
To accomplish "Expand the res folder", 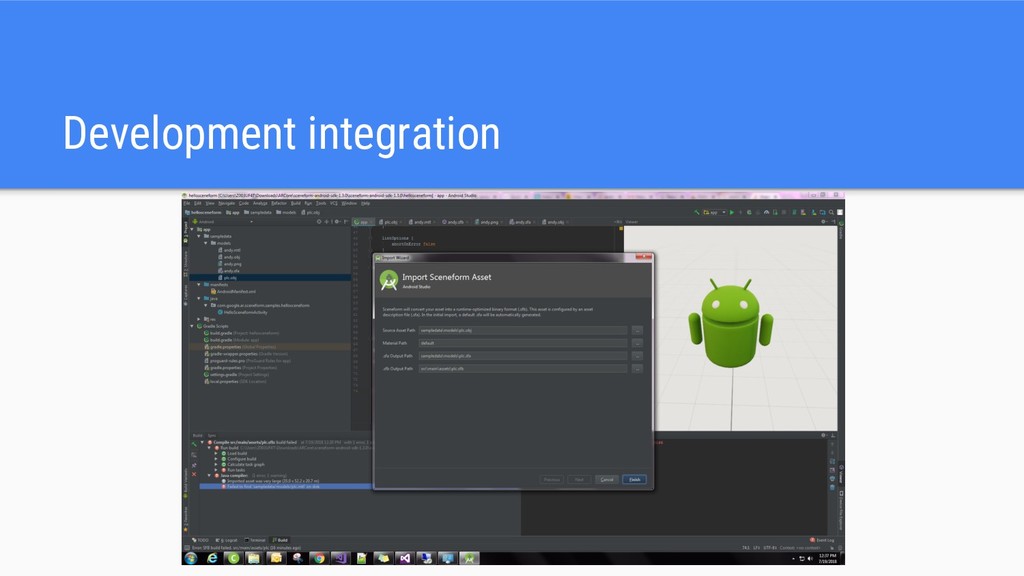I will click(x=199, y=319).
